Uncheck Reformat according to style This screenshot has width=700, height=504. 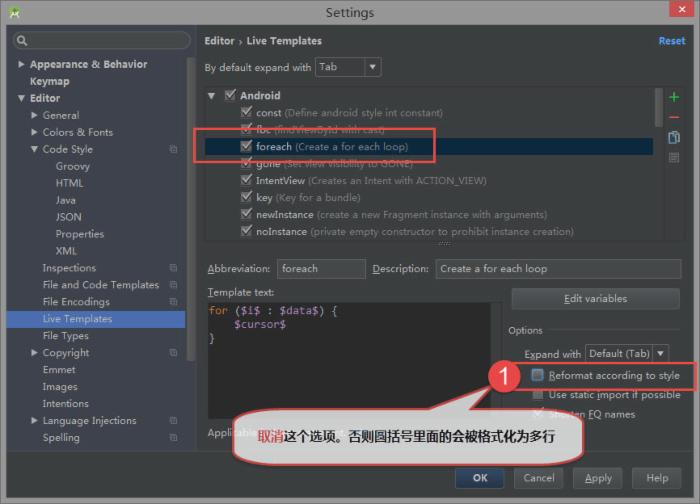click(538, 376)
